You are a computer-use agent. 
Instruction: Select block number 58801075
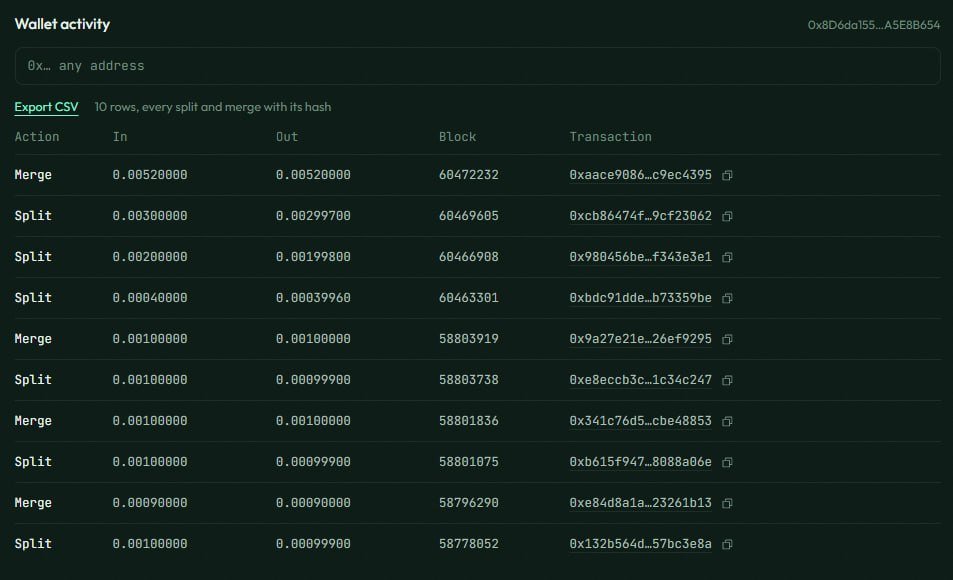pyautogui.click(x=469, y=462)
